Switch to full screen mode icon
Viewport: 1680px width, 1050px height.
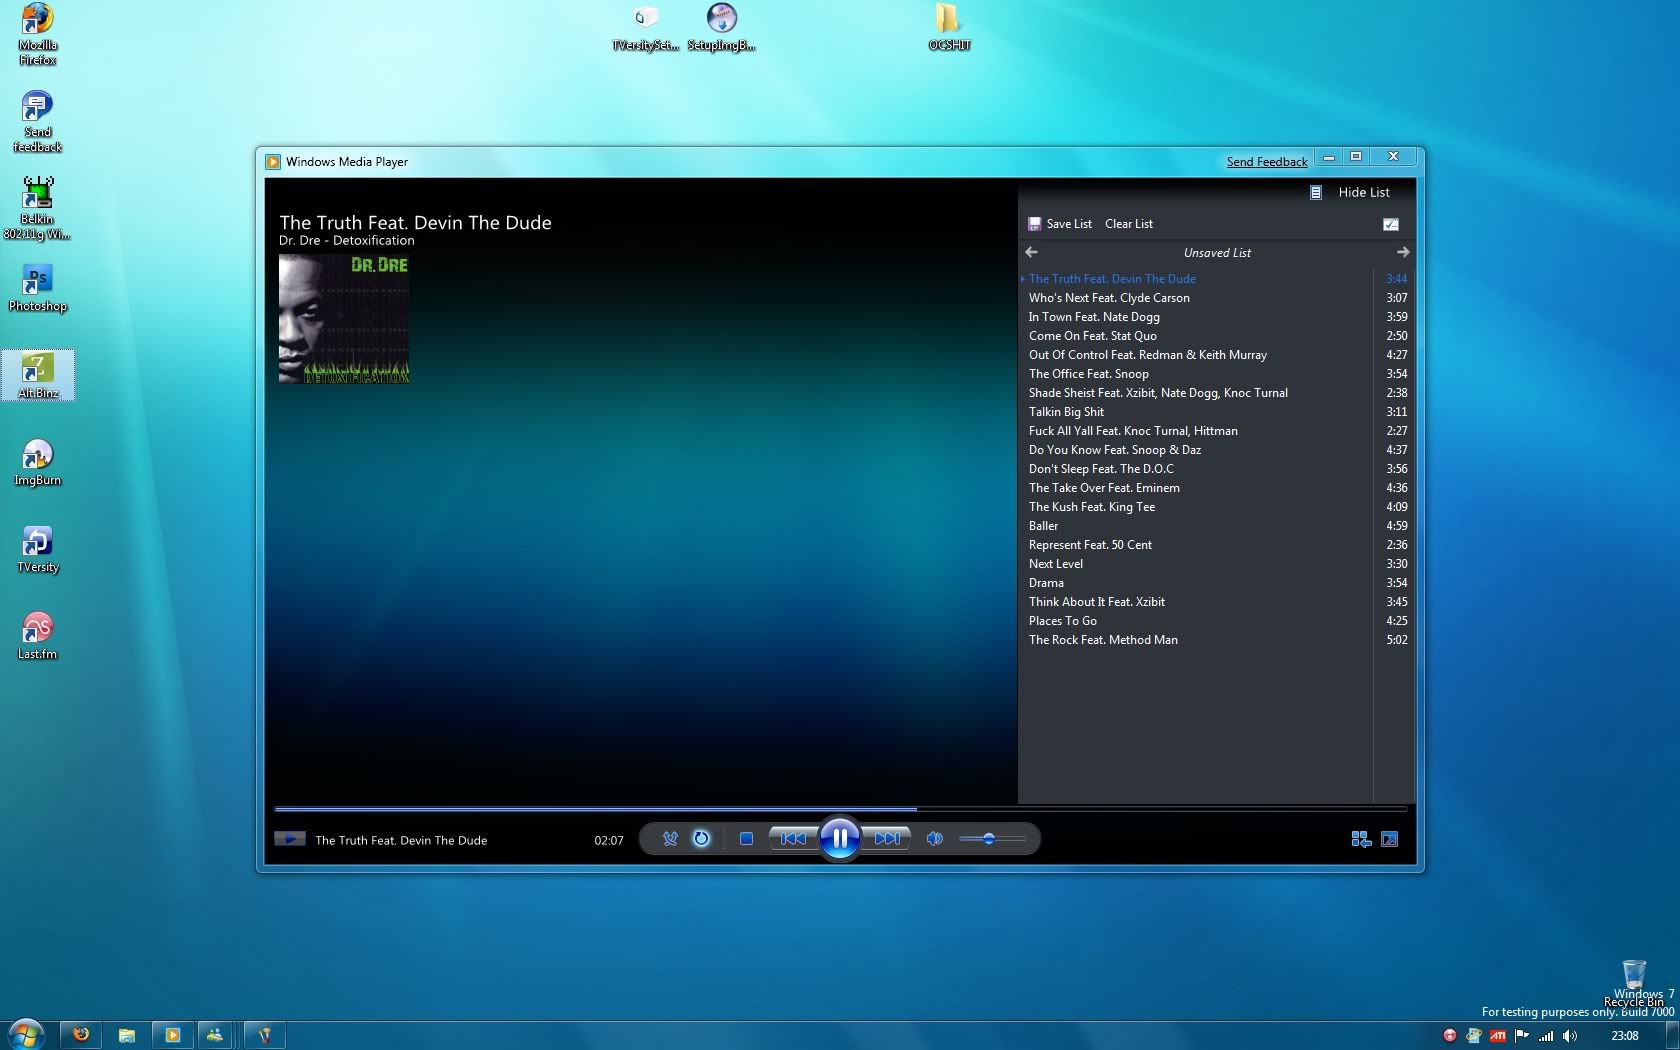point(1390,839)
